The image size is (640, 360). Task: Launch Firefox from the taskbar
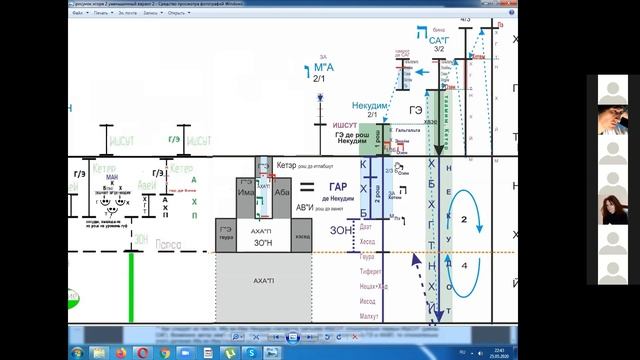(x=121, y=353)
